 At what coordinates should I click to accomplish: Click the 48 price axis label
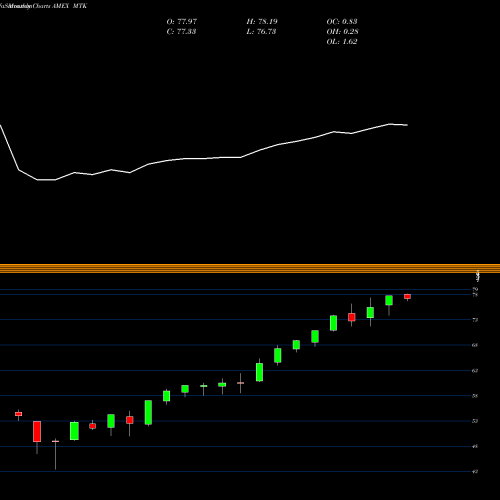click(475, 446)
